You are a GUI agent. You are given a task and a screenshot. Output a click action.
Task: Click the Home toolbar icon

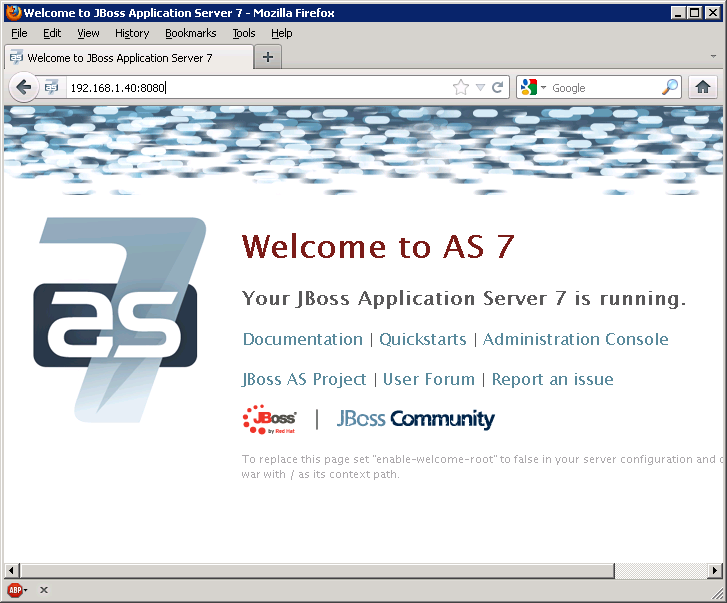pyautogui.click(x=702, y=87)
